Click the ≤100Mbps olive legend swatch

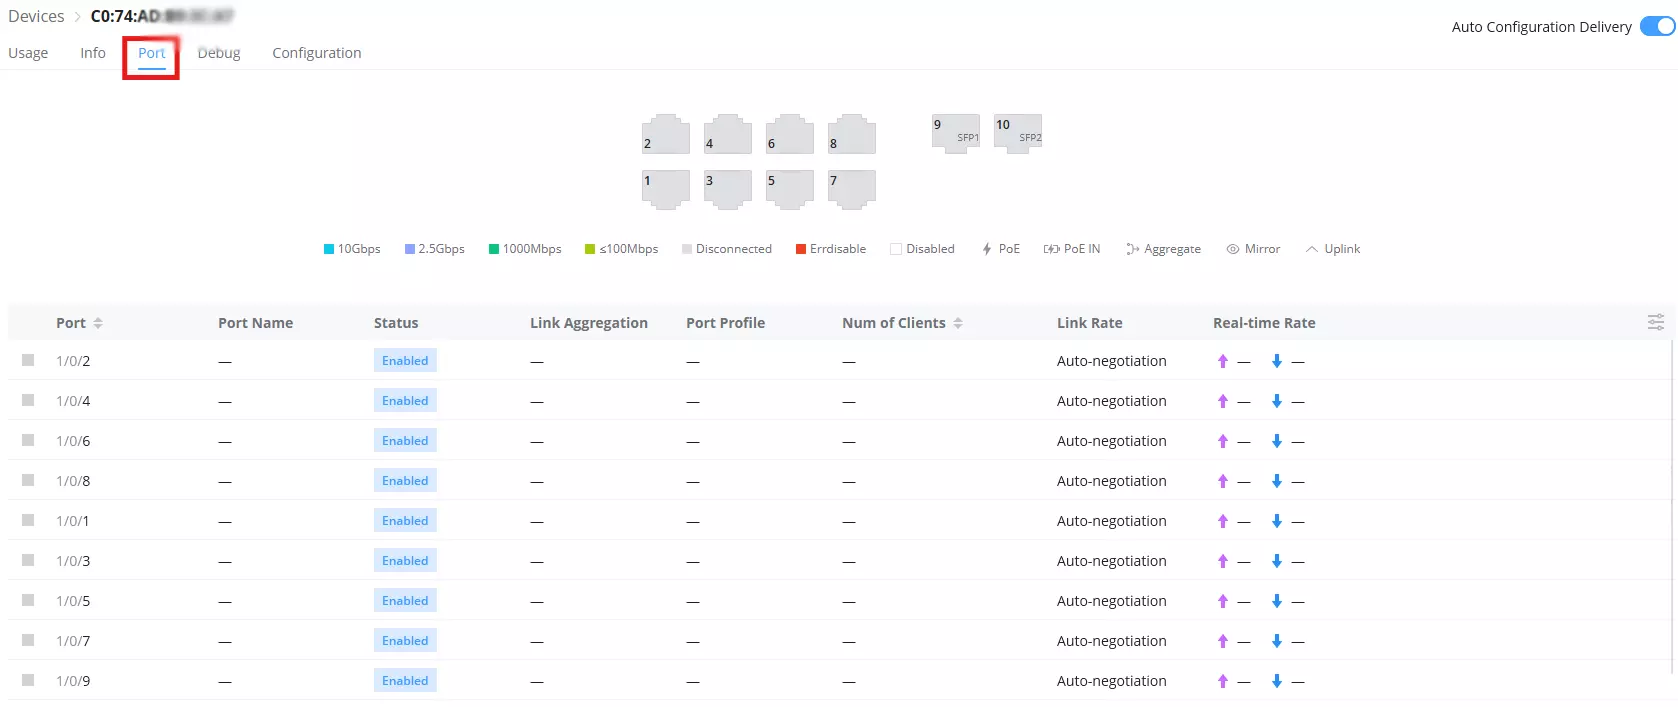(590, 249)
